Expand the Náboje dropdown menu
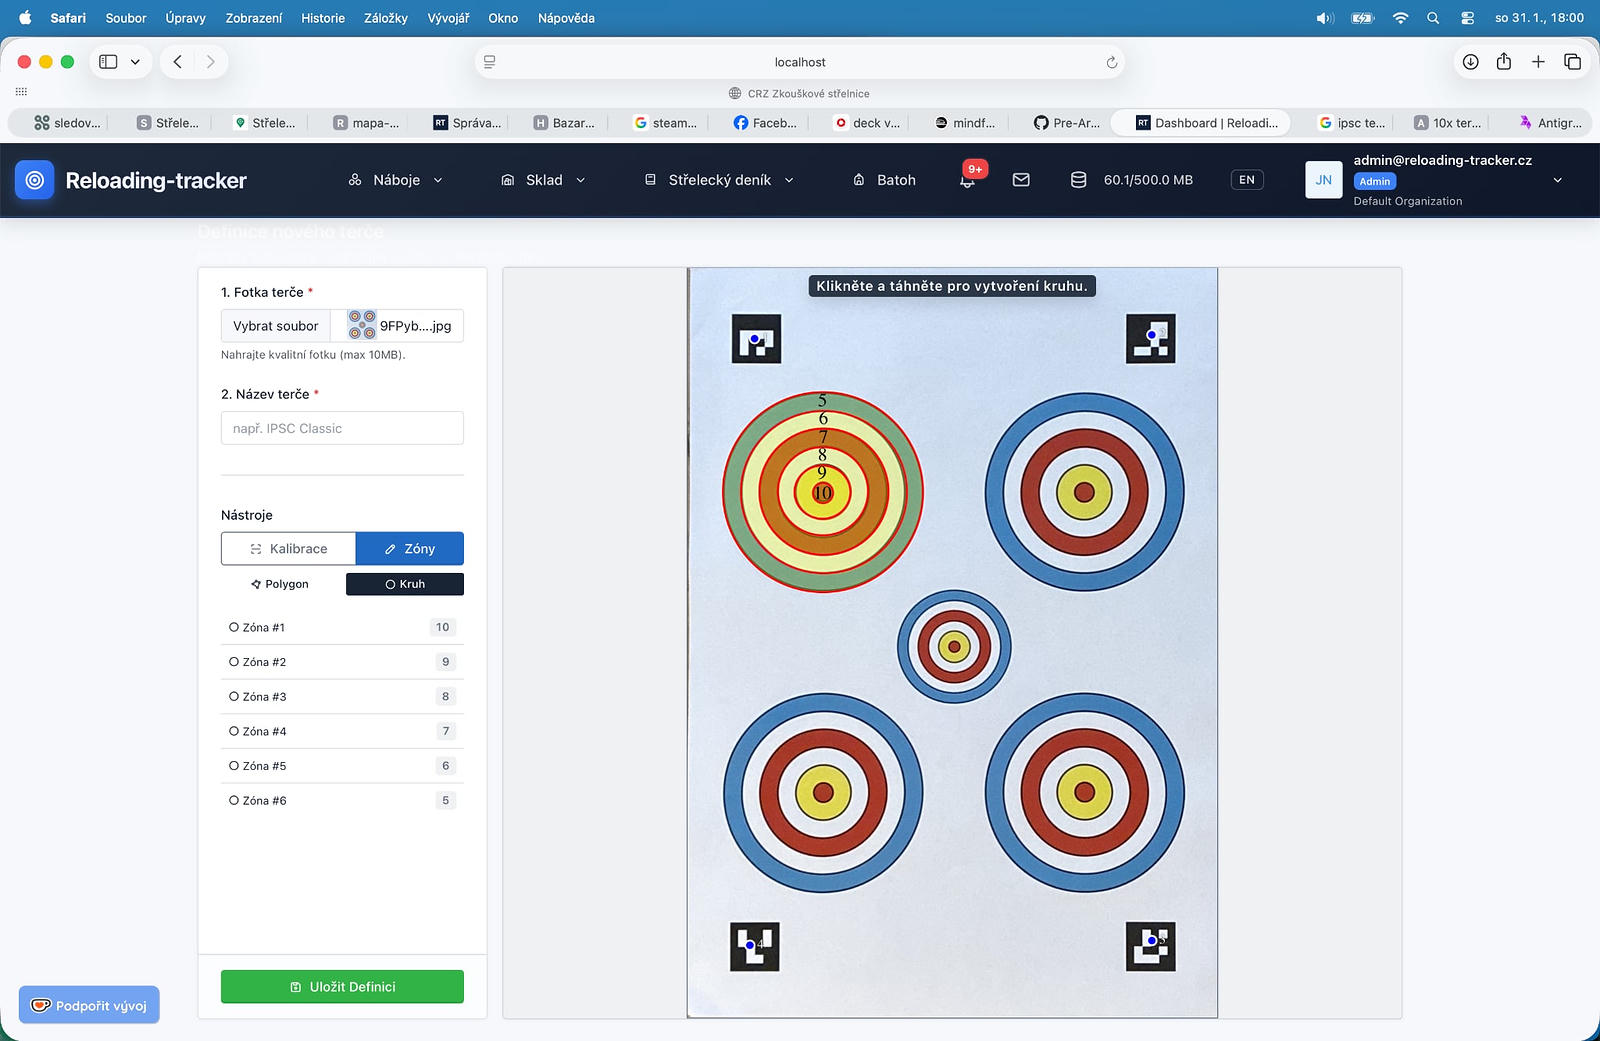Screen dimensions: 1600x1041 pos(395,180)
